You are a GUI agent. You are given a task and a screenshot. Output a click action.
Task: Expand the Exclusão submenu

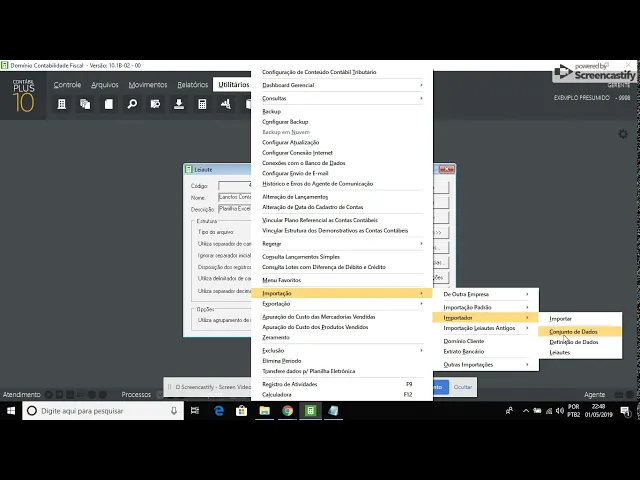tap(342, 350)
